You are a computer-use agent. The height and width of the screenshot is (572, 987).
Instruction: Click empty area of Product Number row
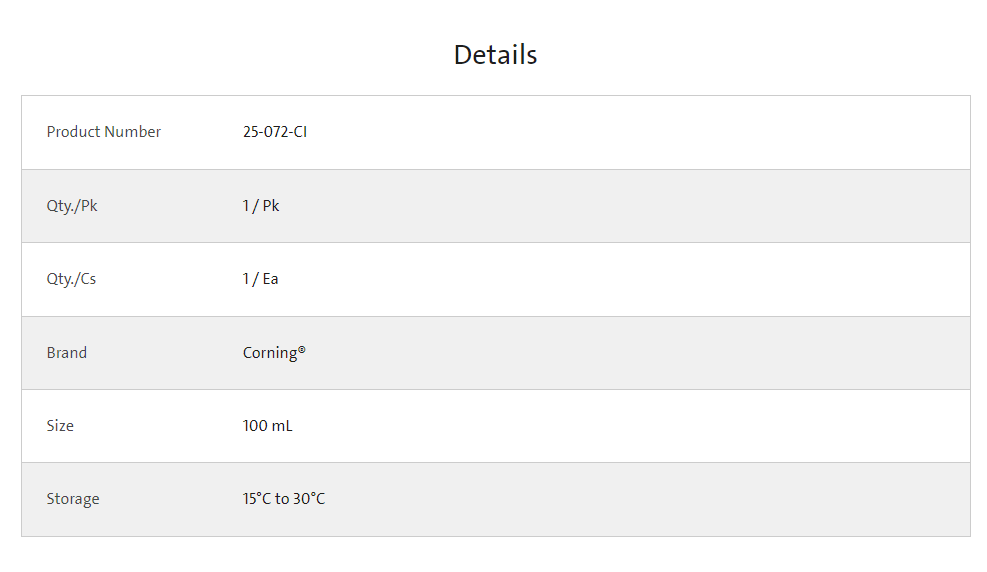click(x=629, y=132)
